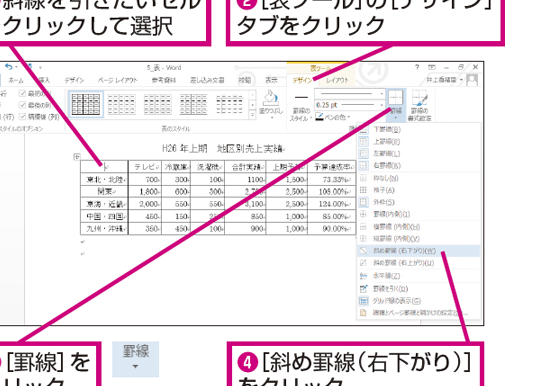Image resolution: width=540 pixels, height=386 pixels.
Task: Toggle グリッド線の表示(G) menu item
Action: click(419, 301)
